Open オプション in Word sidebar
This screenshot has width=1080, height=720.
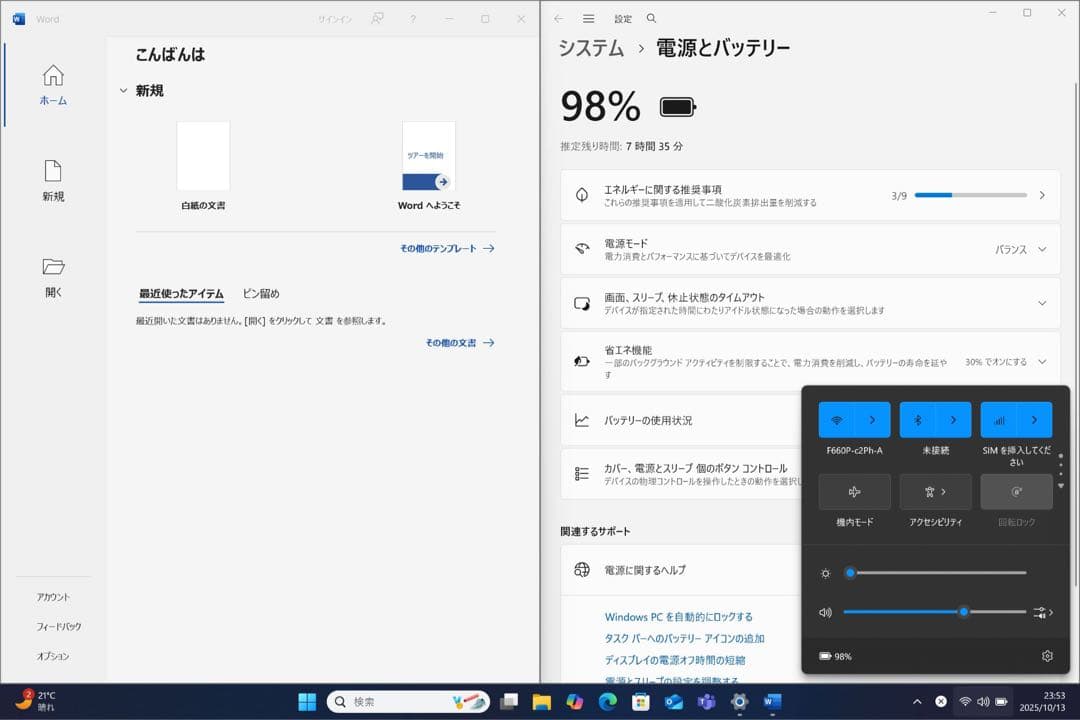pyautogui.click(x=53, y=656)
